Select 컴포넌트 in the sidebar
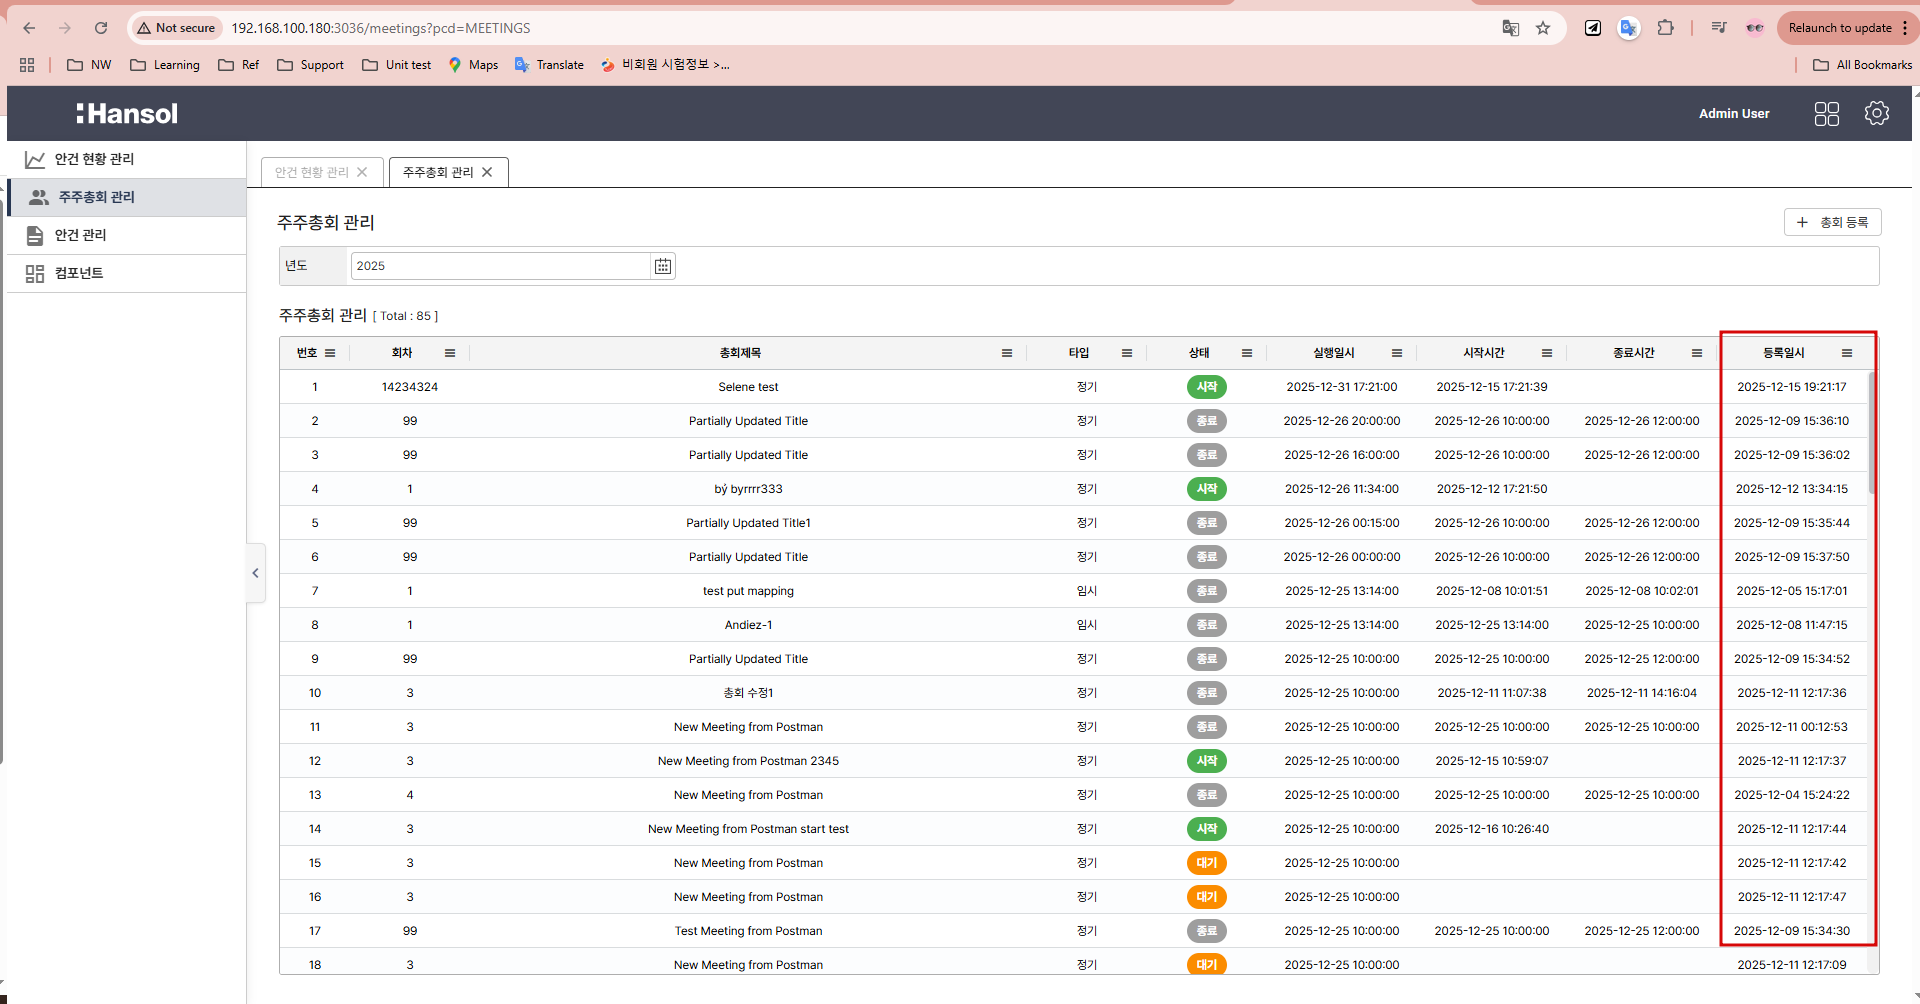The image size is (1920, 1004). pos(126,273)
